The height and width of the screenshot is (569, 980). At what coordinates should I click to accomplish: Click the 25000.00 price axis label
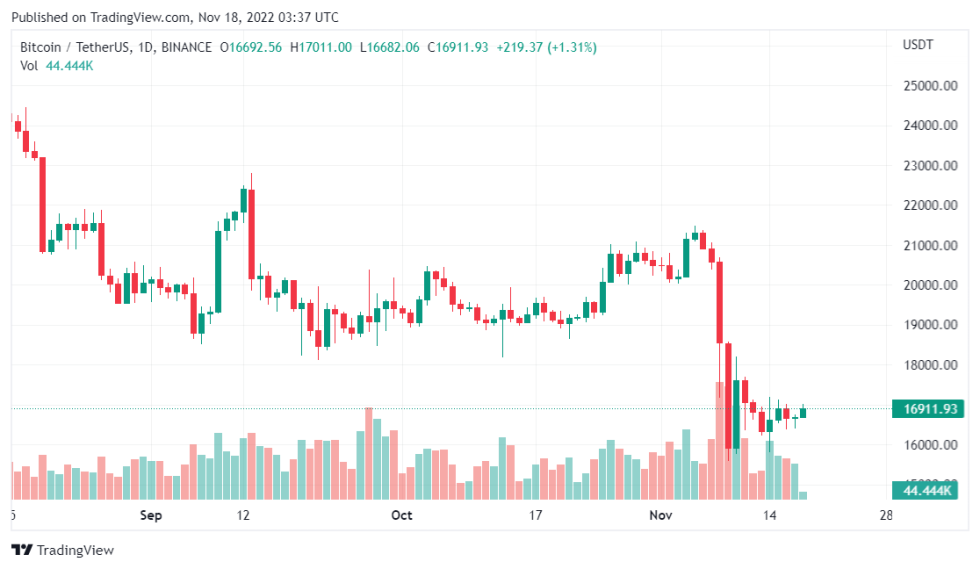click(930, 86)
